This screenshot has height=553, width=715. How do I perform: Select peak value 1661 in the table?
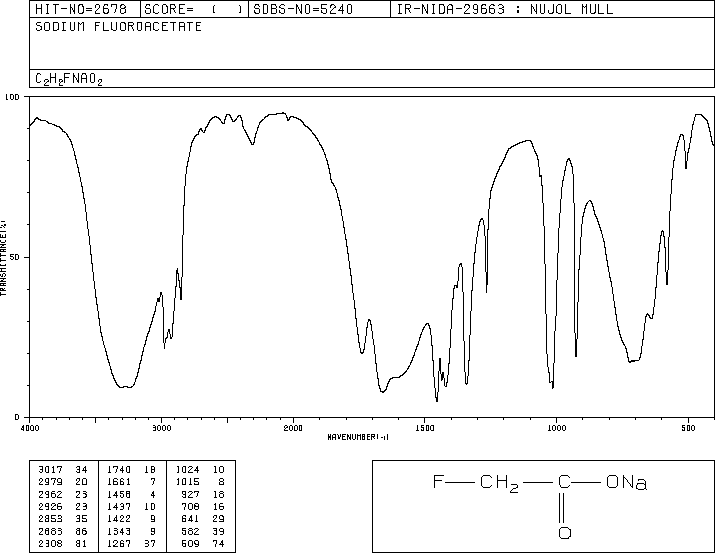(119, 482)
